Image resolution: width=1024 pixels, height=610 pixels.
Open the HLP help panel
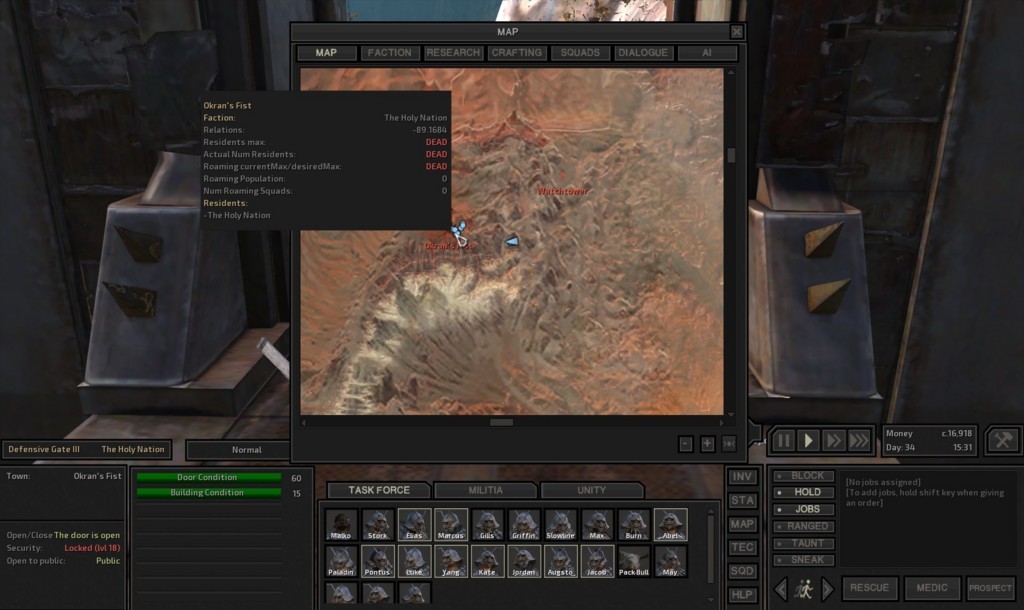pos(742,594)
